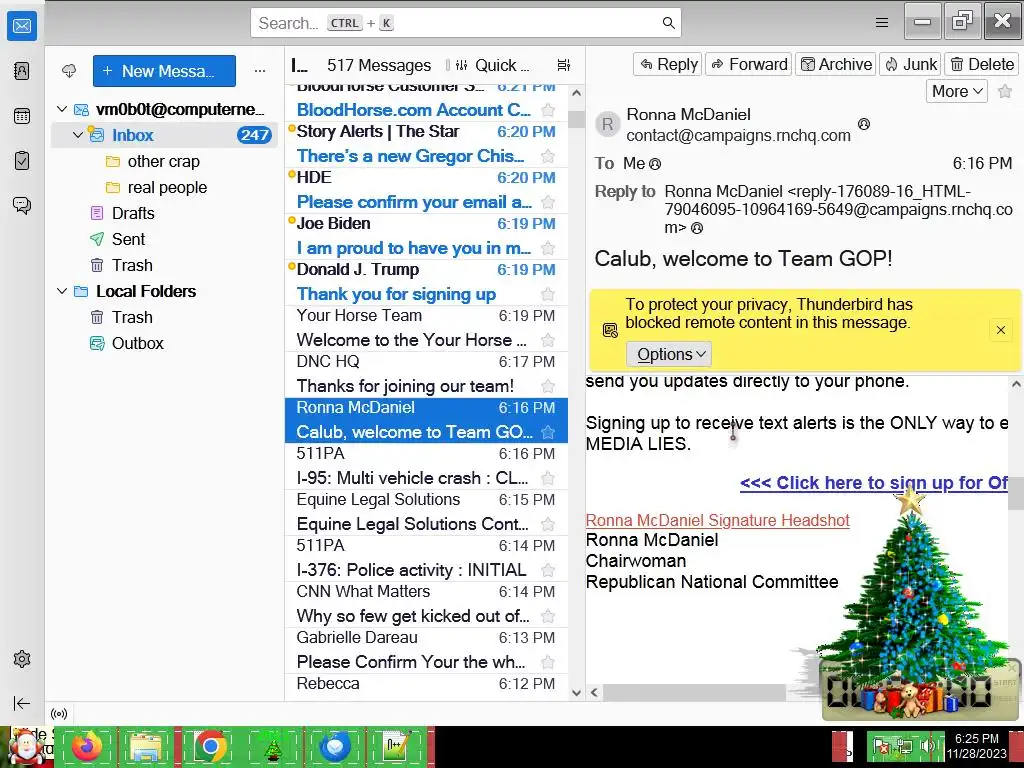Click the New Message button

[165, 71]
